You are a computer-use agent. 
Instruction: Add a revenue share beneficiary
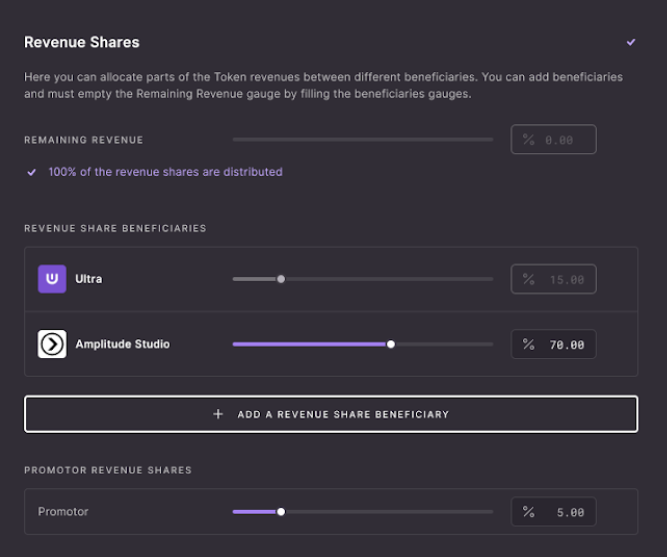(x=331, y=414)
